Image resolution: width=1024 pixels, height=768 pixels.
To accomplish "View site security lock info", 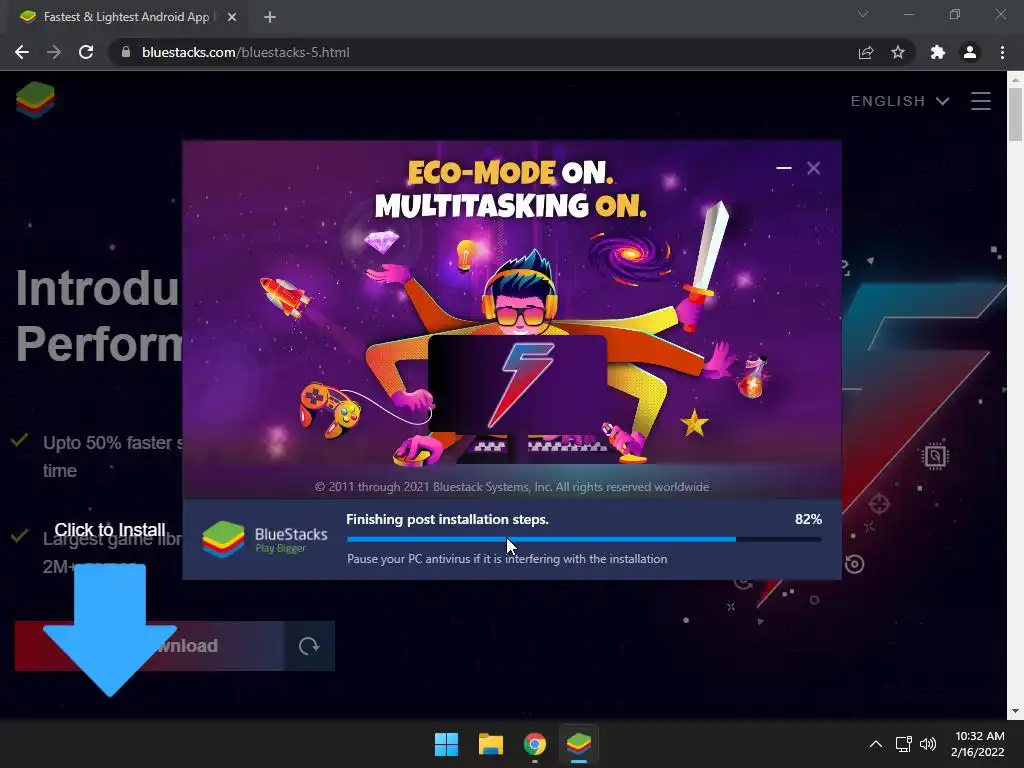I will 126,52.
